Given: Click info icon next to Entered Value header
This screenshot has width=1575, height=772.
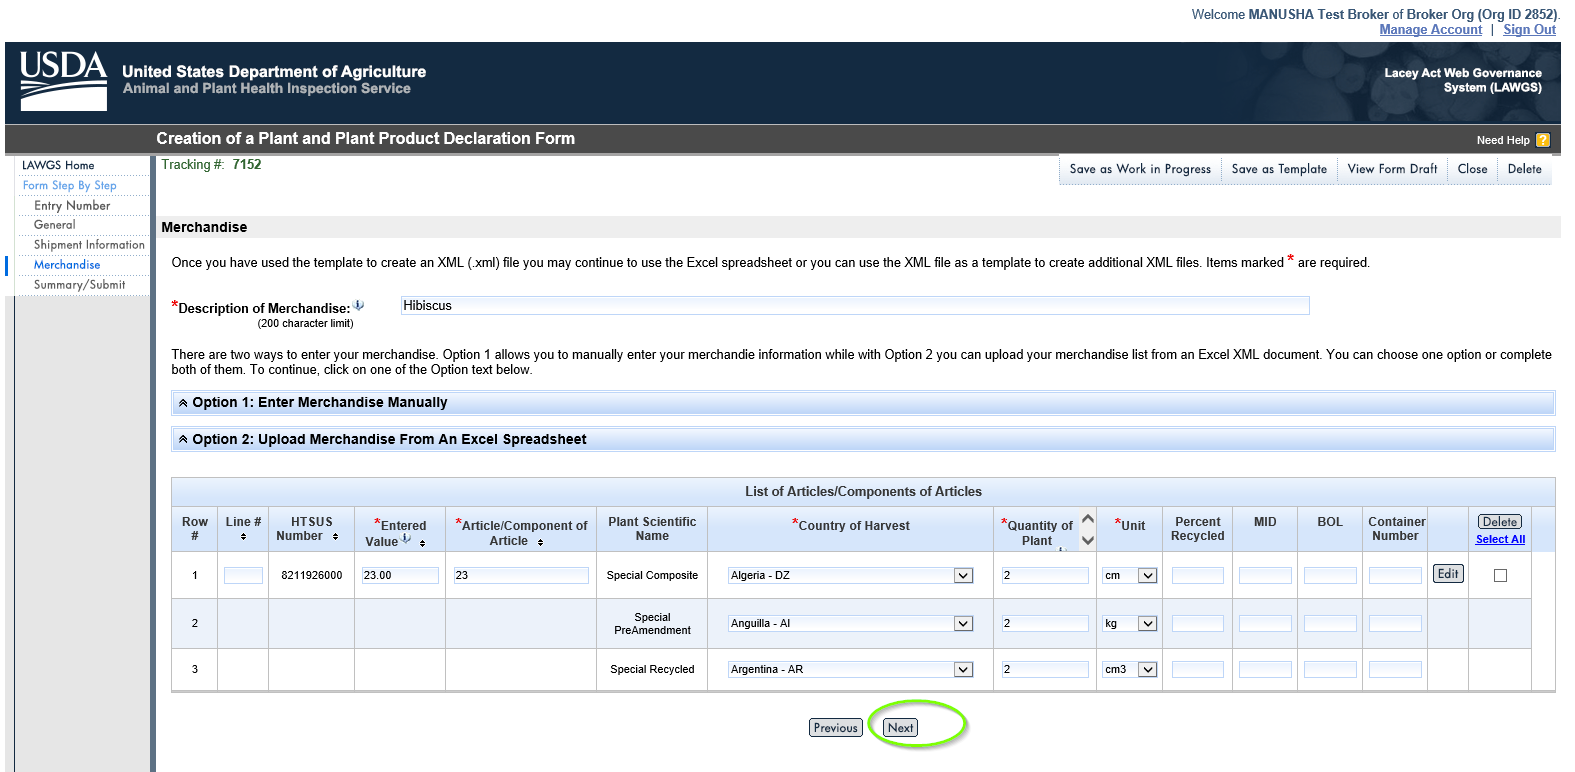Looking at the screenshot, I should coord(407,539).
